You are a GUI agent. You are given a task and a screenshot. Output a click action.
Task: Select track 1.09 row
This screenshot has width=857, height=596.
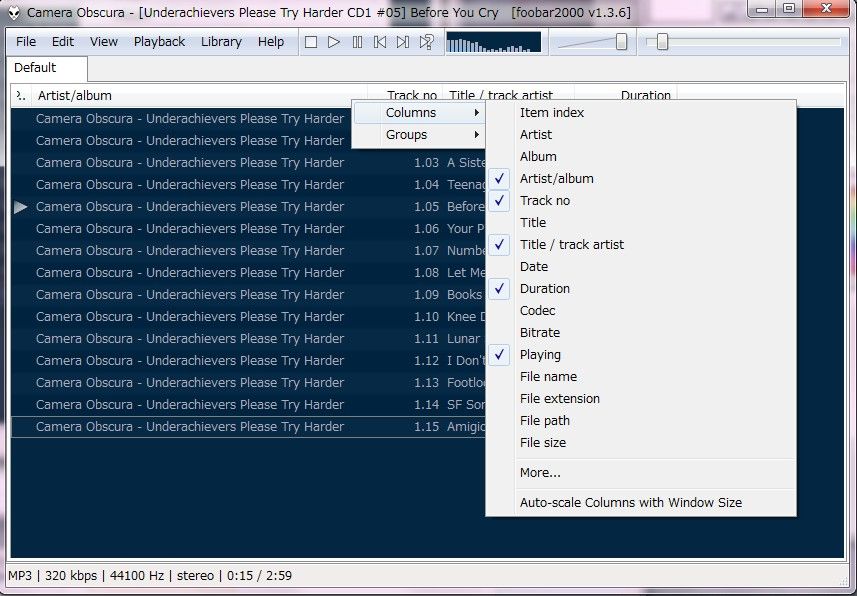point(249,295)
